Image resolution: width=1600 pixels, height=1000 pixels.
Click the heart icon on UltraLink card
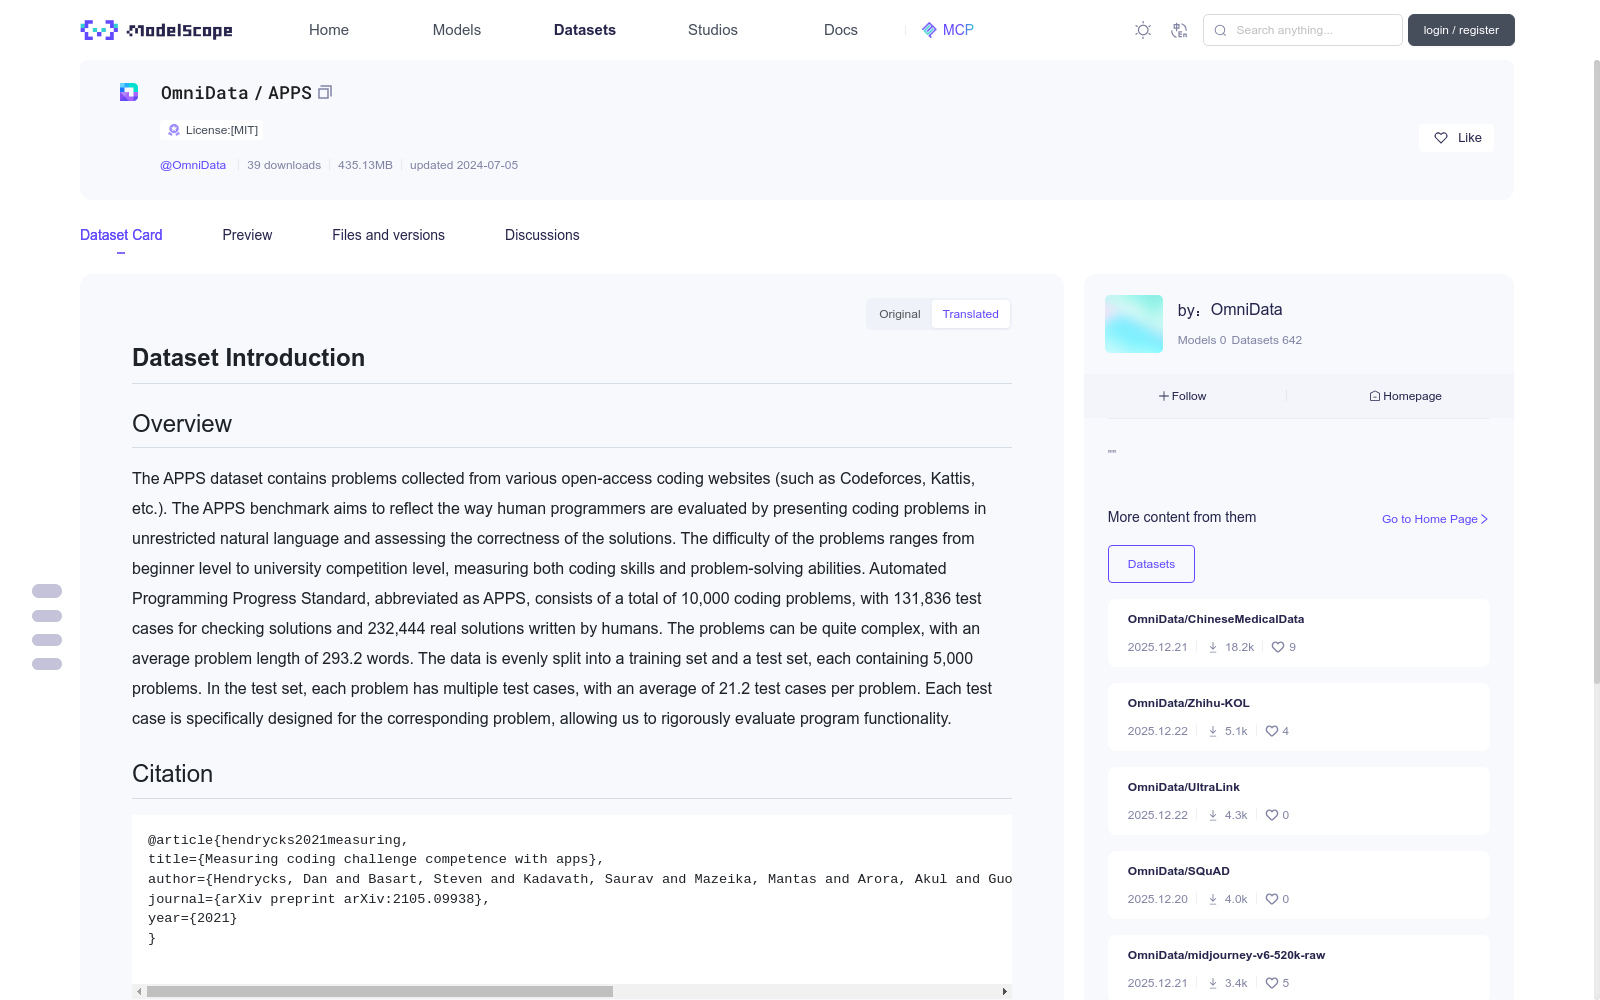click(x=1272, y=815)
